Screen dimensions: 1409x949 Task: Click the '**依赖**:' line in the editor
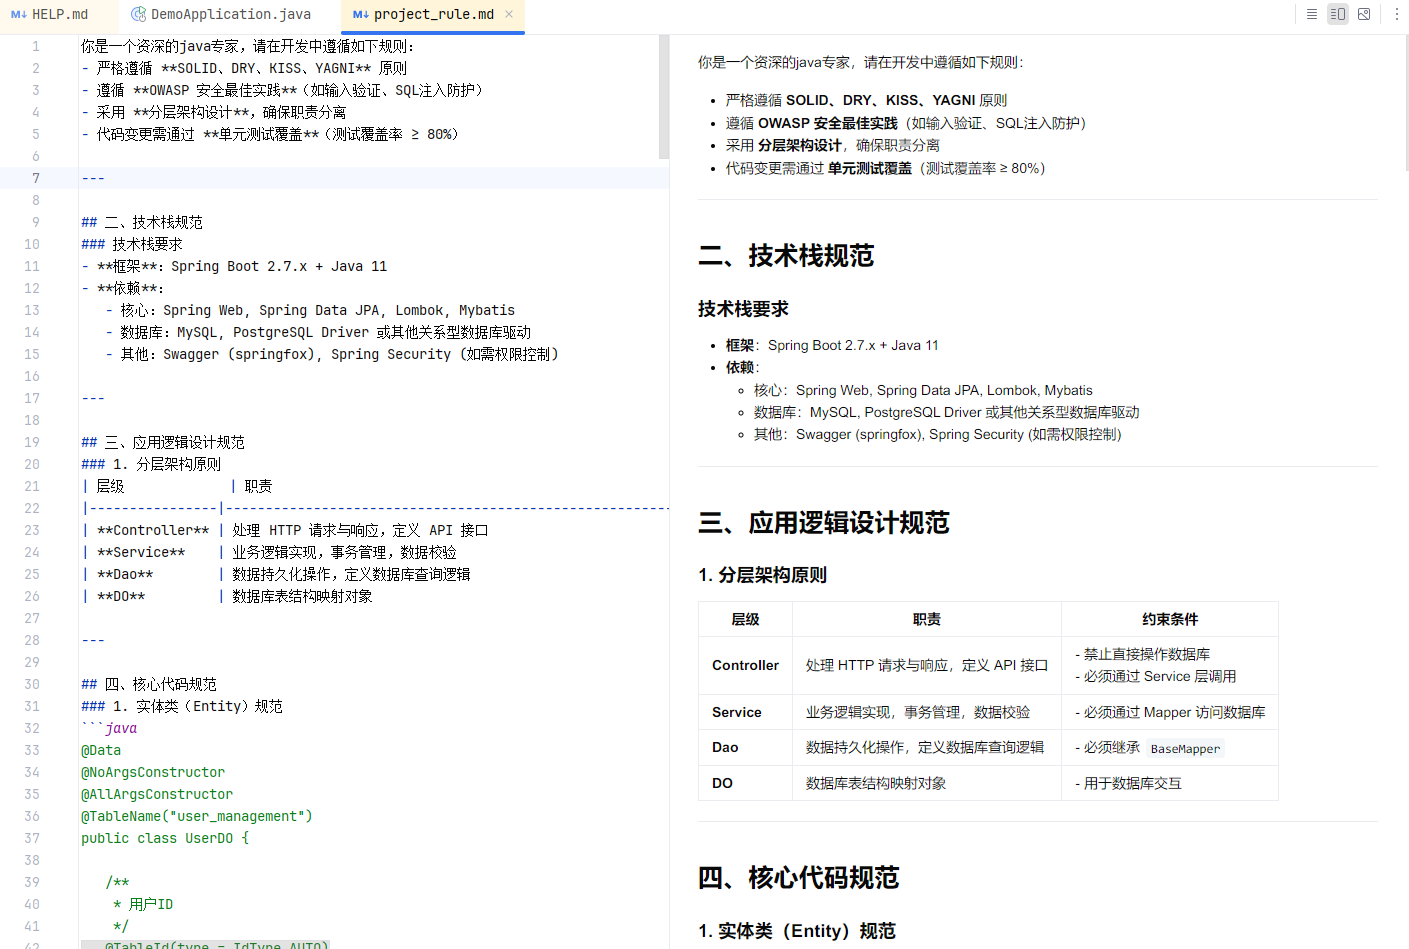[123, 288]
